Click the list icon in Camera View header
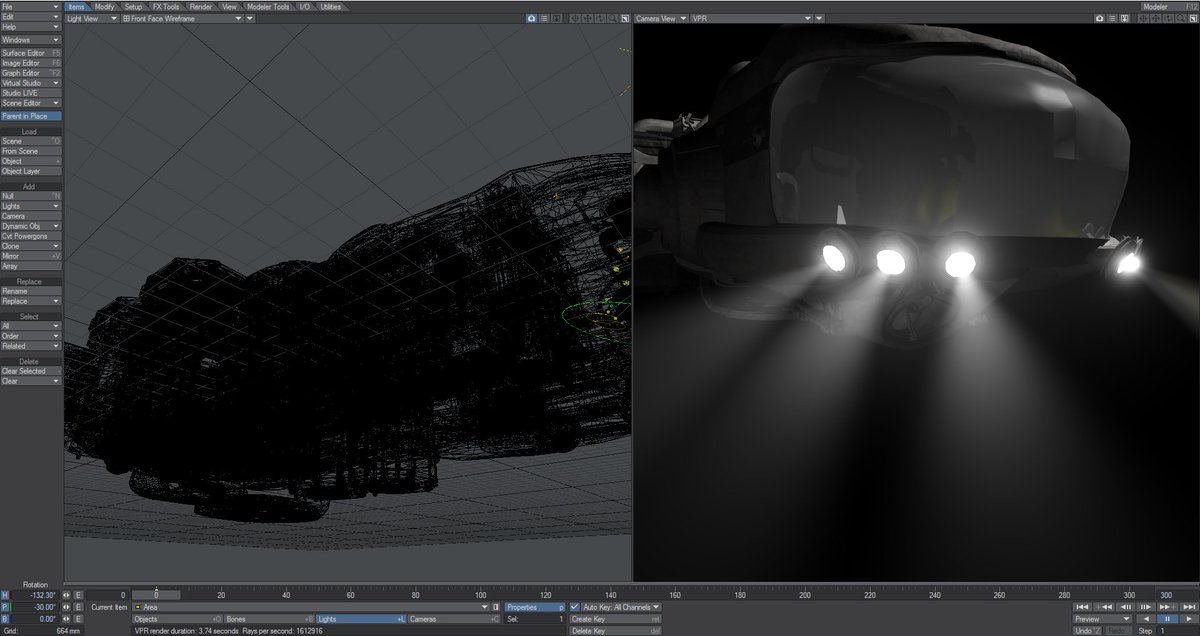1200x636 pixels. tap(1112, 18)
